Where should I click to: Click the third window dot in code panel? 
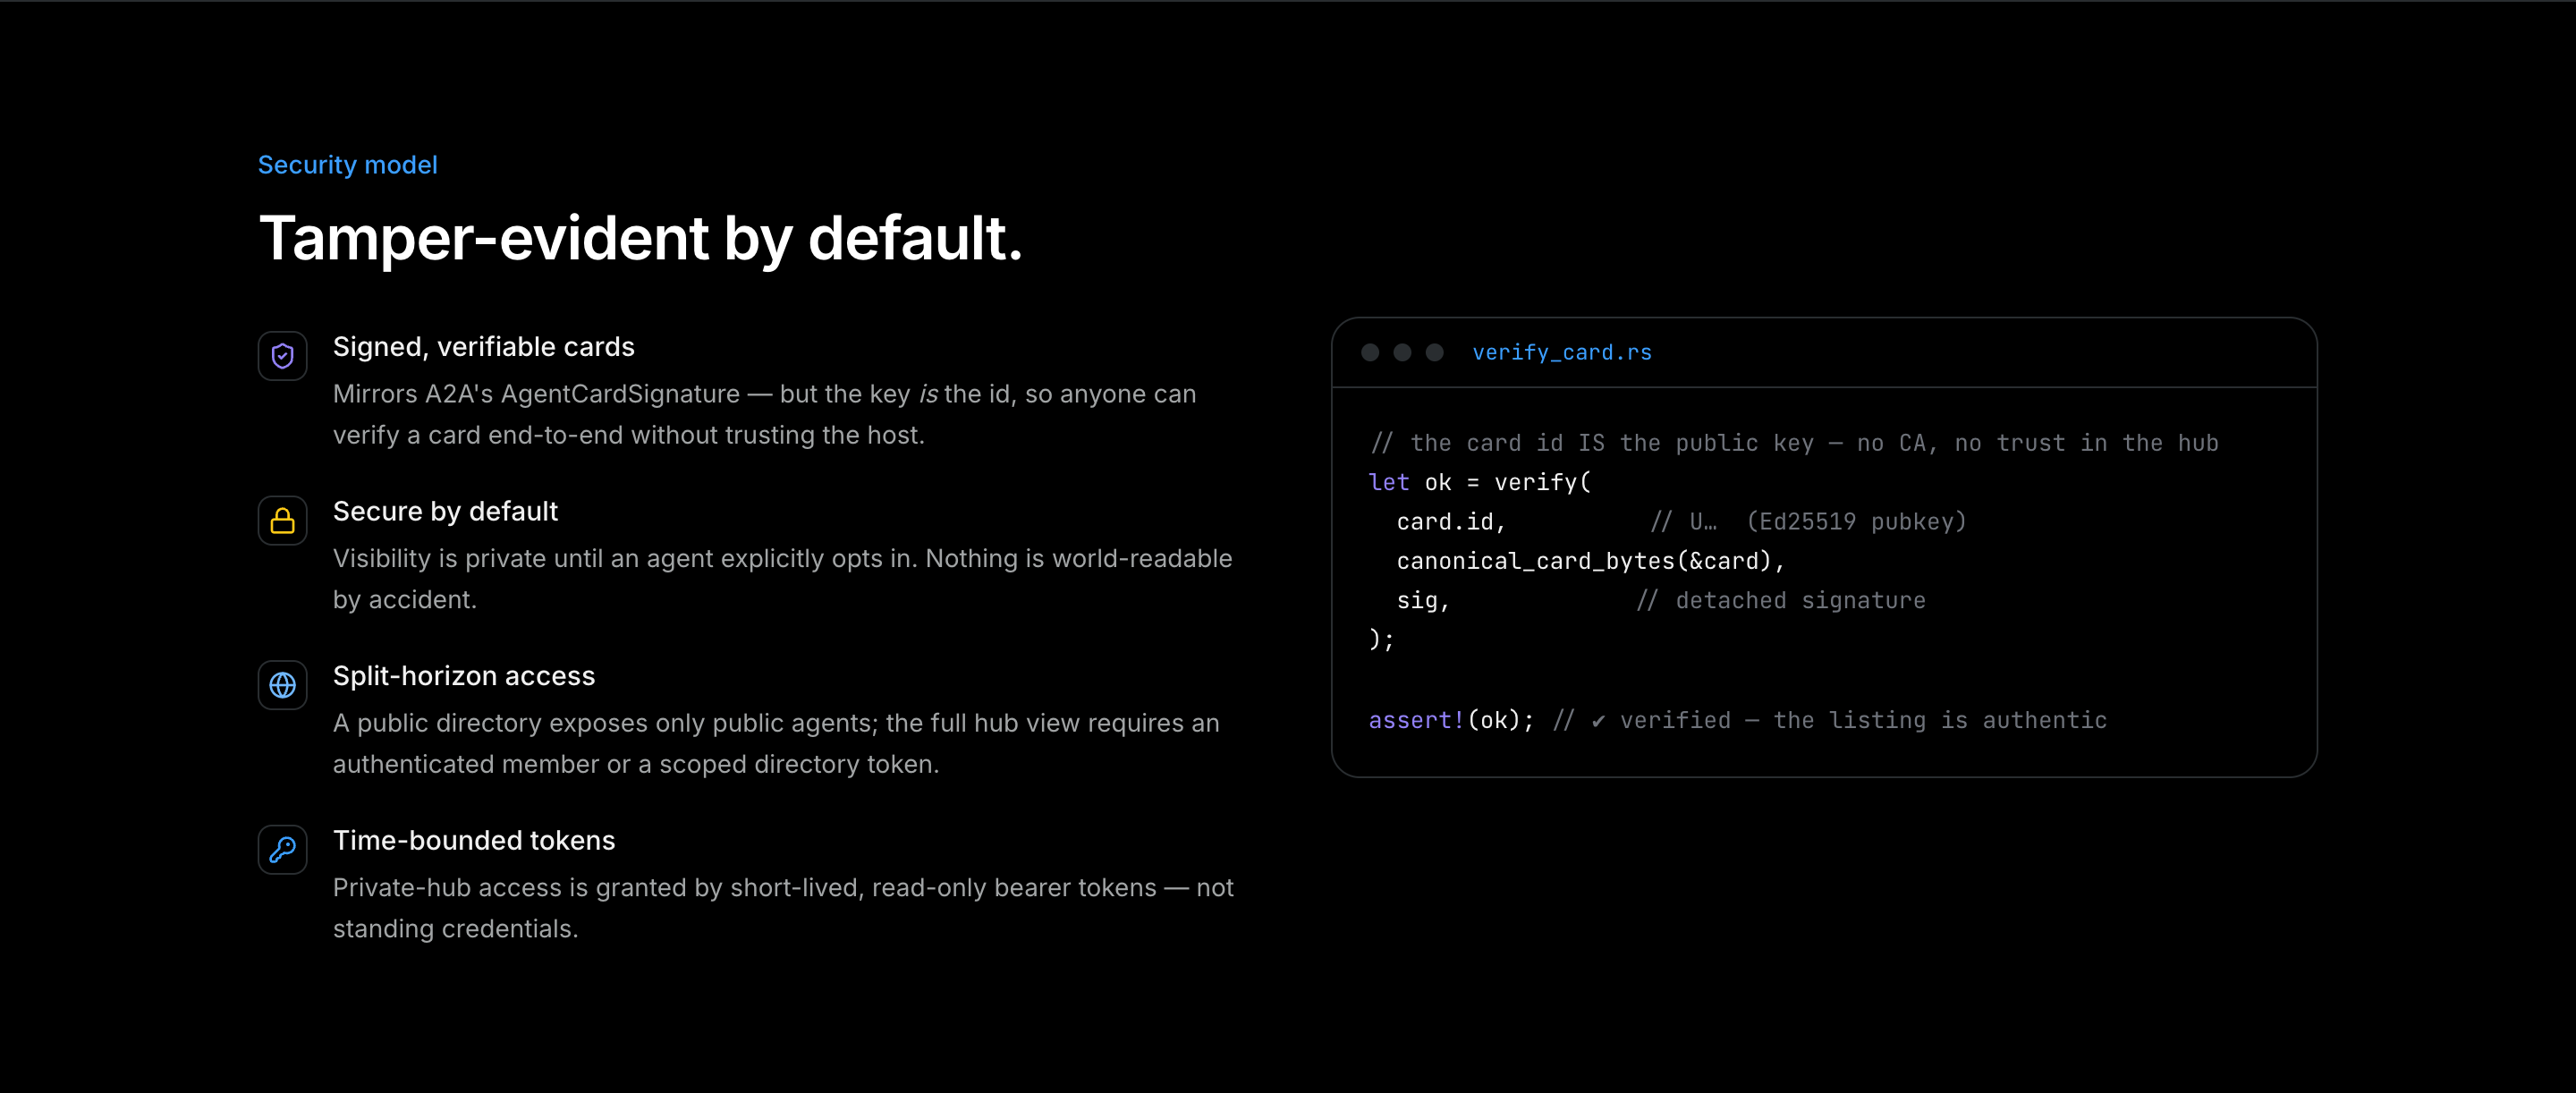(1434, 352)
